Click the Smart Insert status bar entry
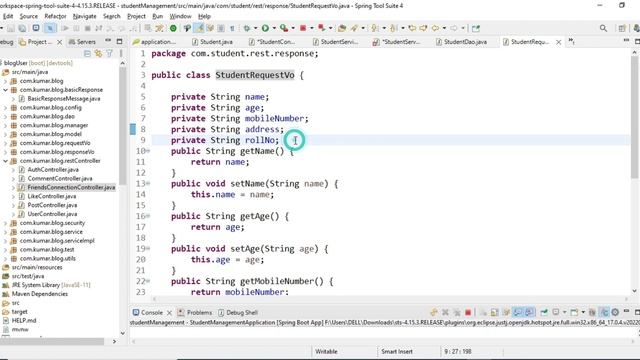 [397, 351]
